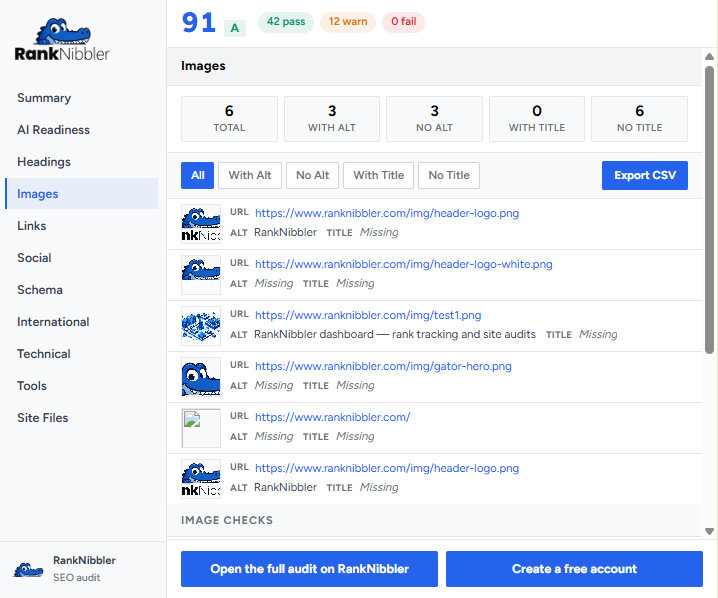This screenshot has width=718, height=598.
Task: Open the first header-logo.png URL
Action: tap(387, 213)
